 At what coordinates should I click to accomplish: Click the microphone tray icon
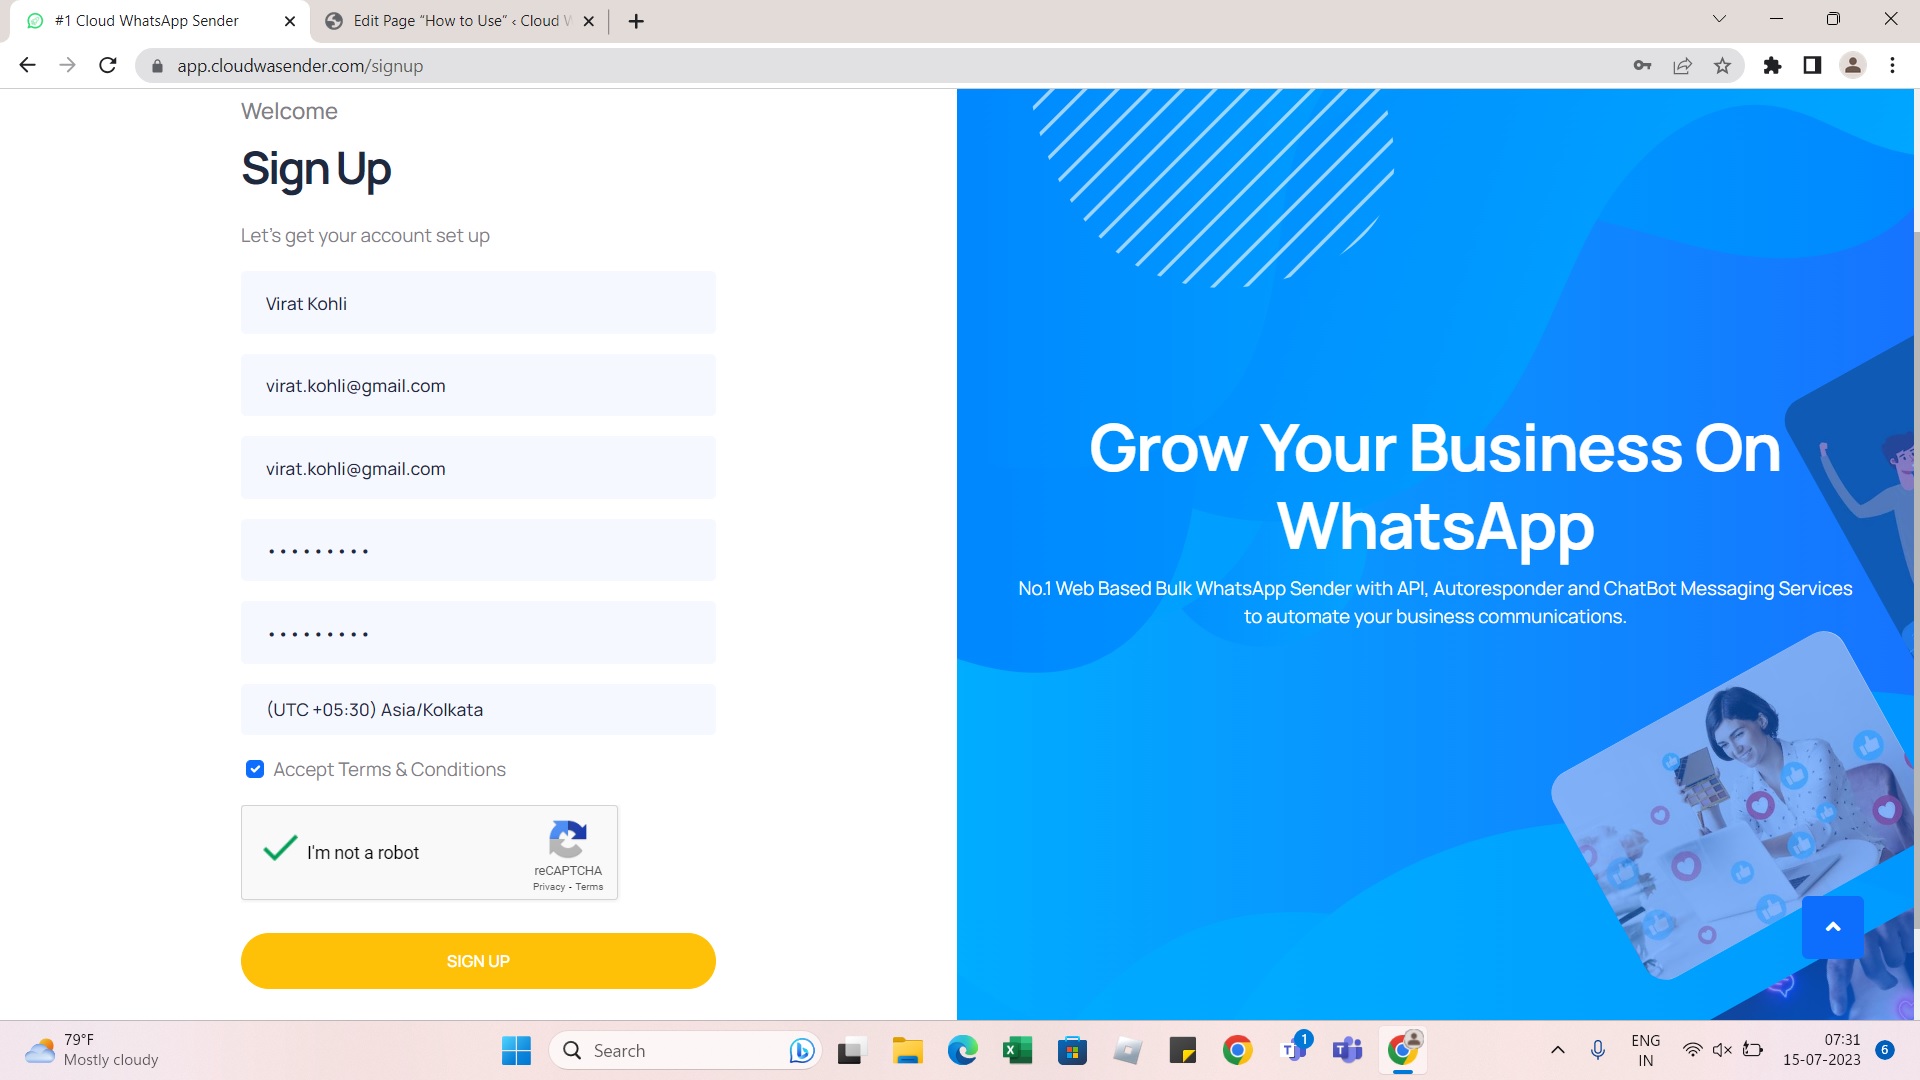1597,1050
